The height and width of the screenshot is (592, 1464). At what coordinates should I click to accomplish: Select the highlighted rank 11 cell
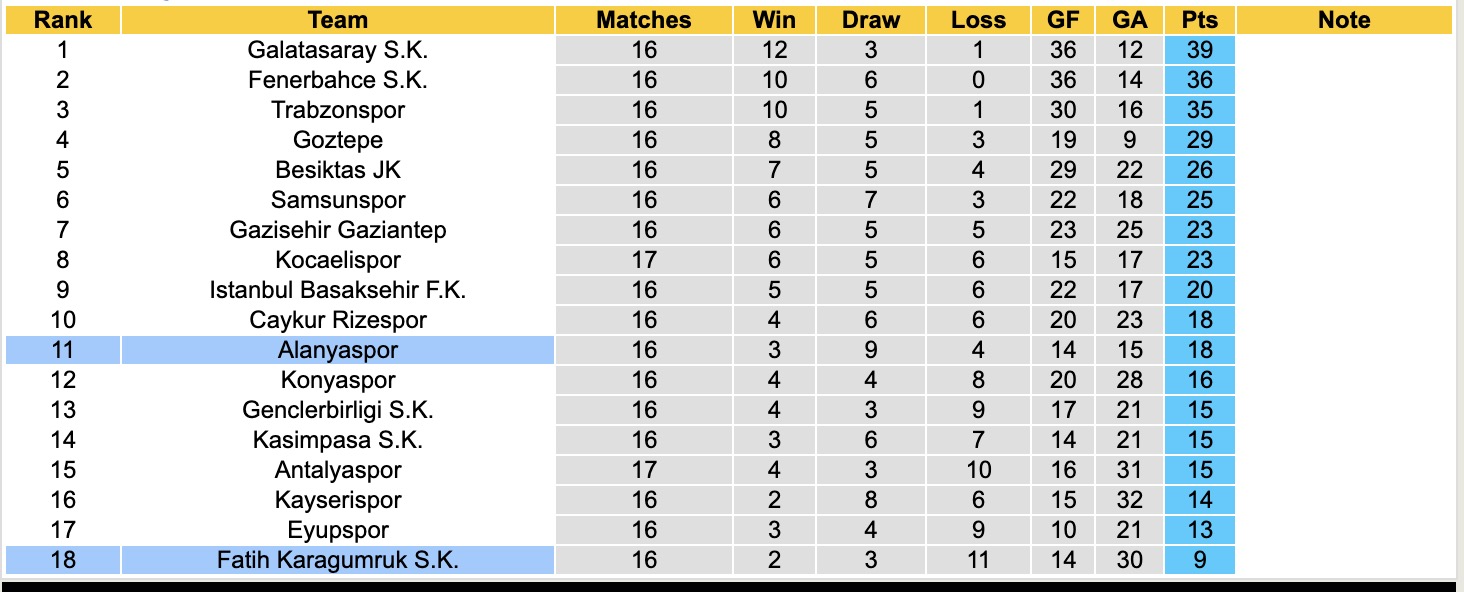coord(62,350)
